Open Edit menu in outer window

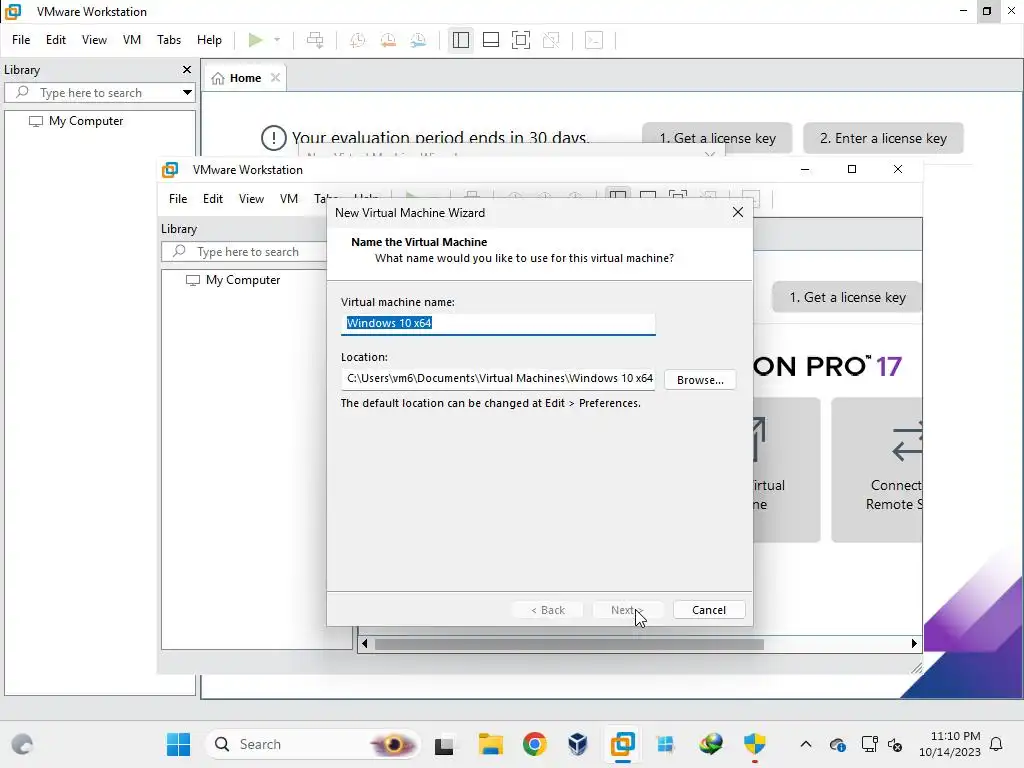point(56,40)
